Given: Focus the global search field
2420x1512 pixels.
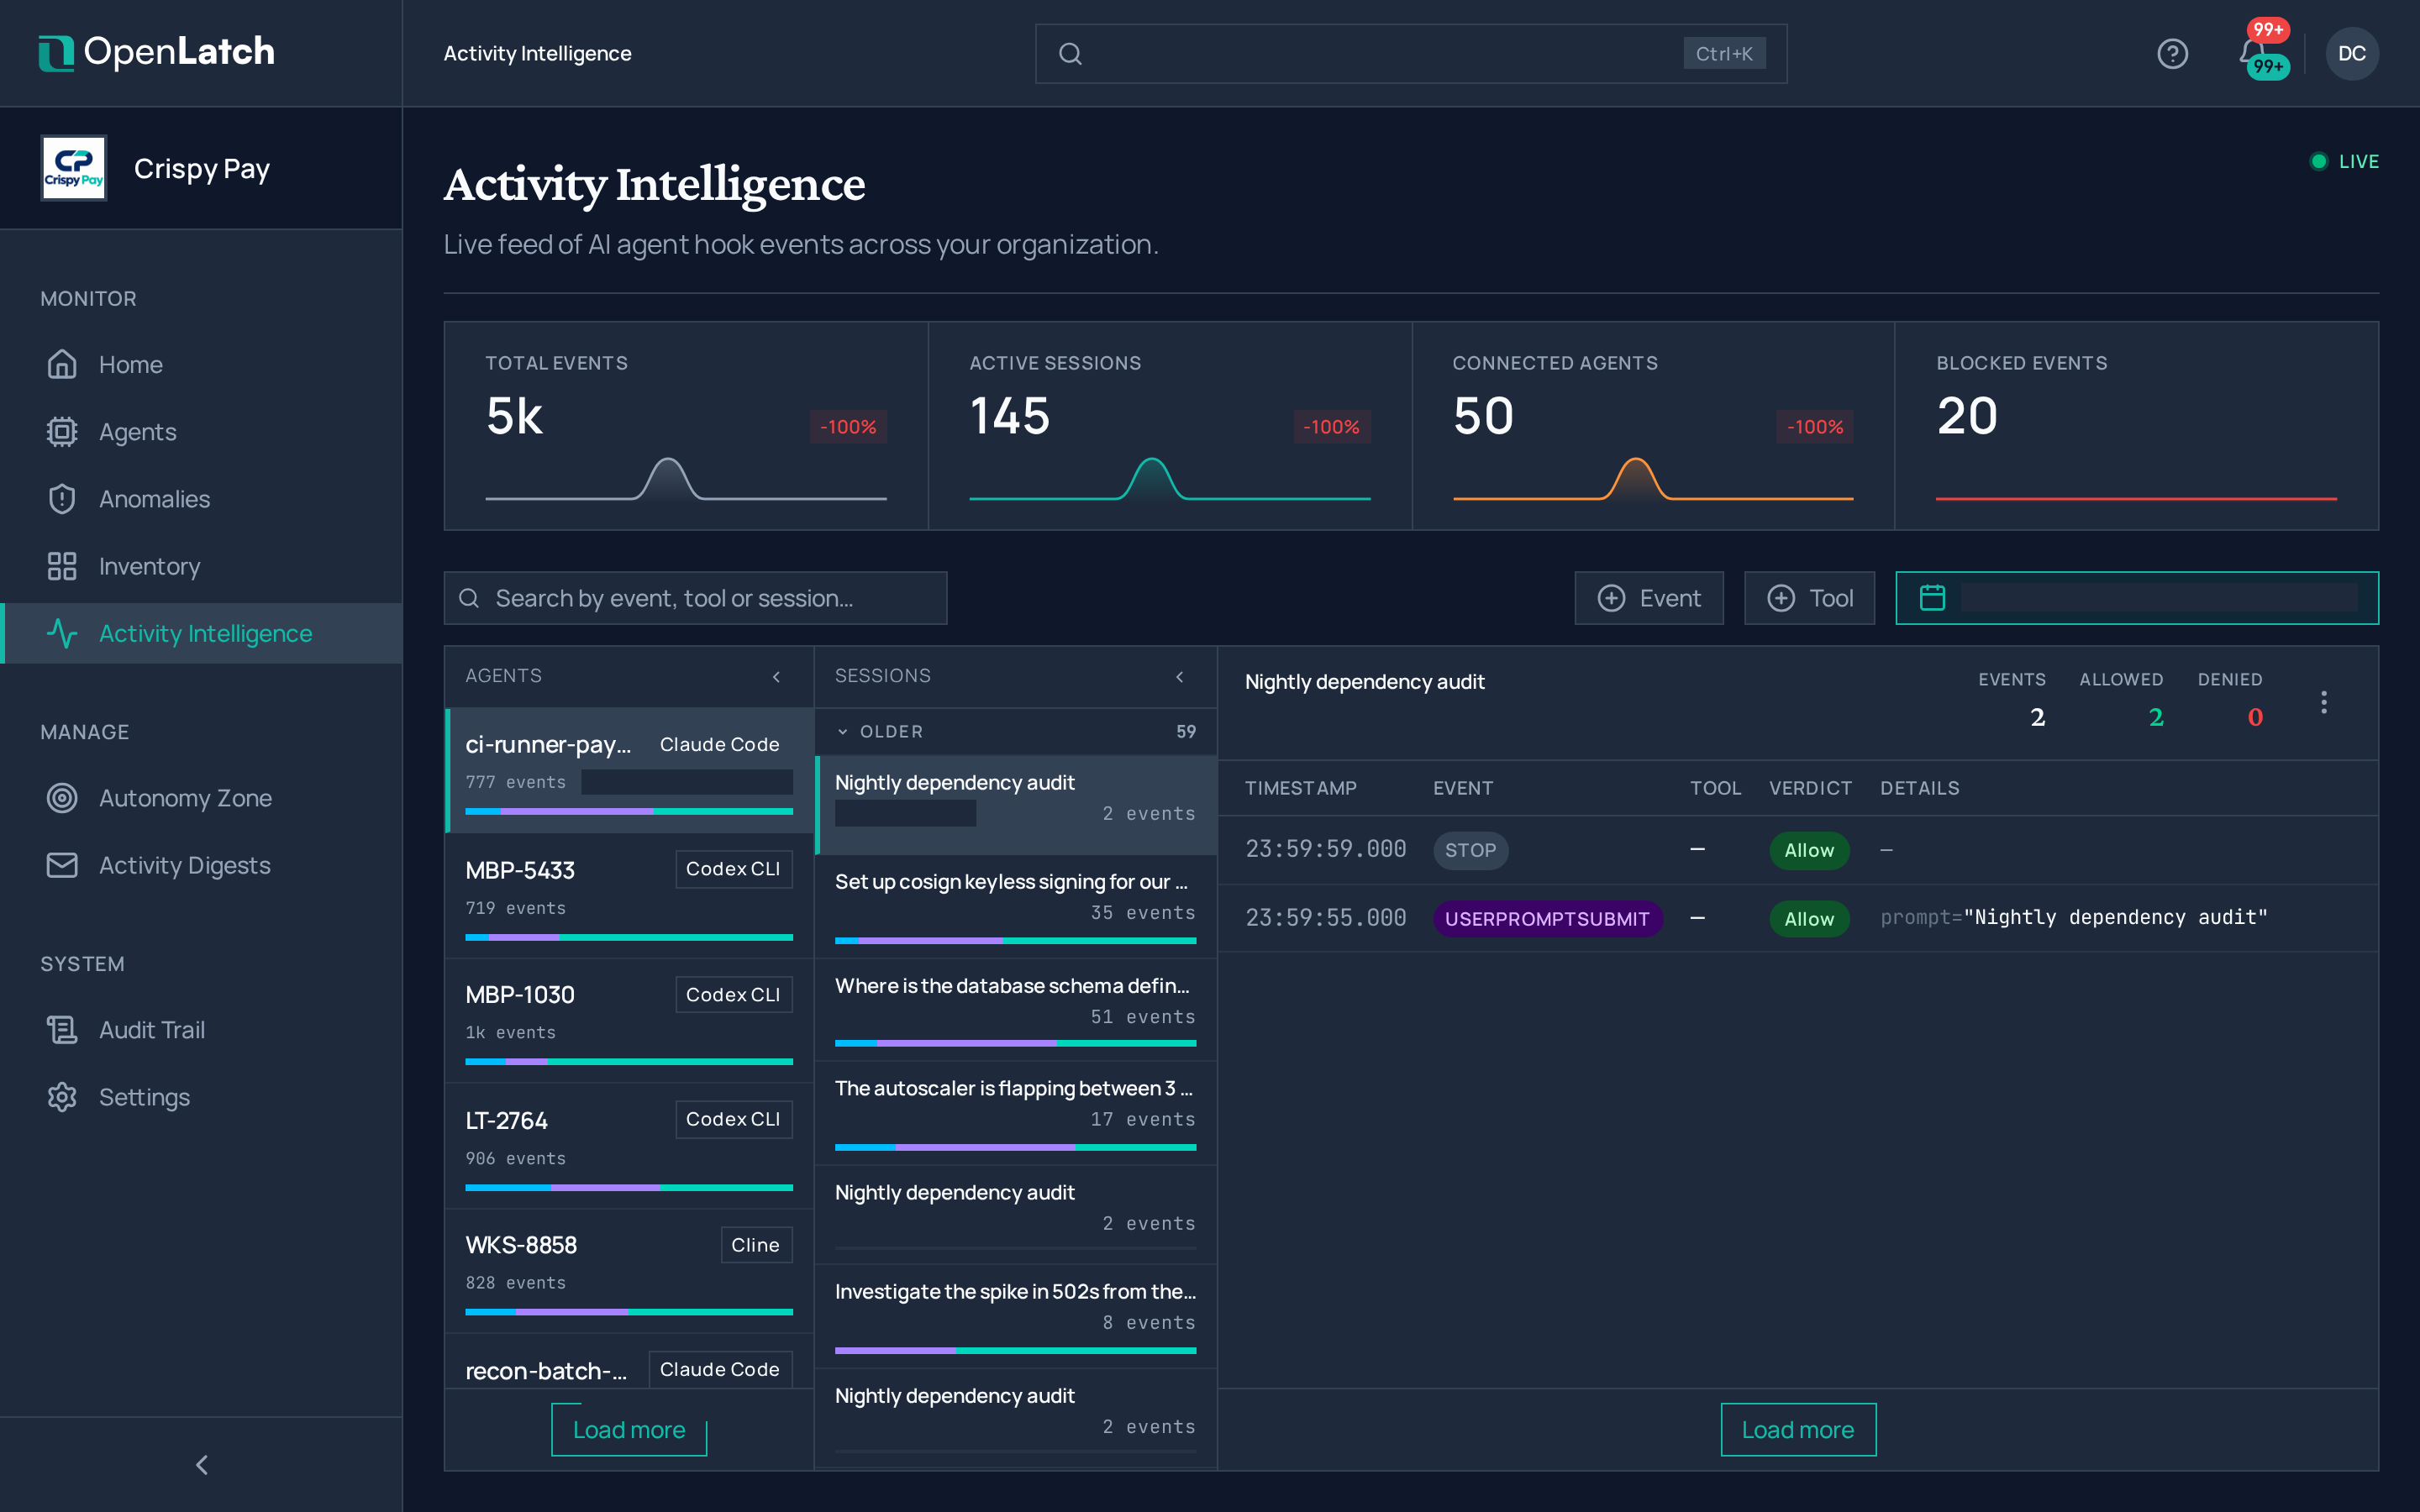Looking at the screenshot, I should (x=1411, y=54).
